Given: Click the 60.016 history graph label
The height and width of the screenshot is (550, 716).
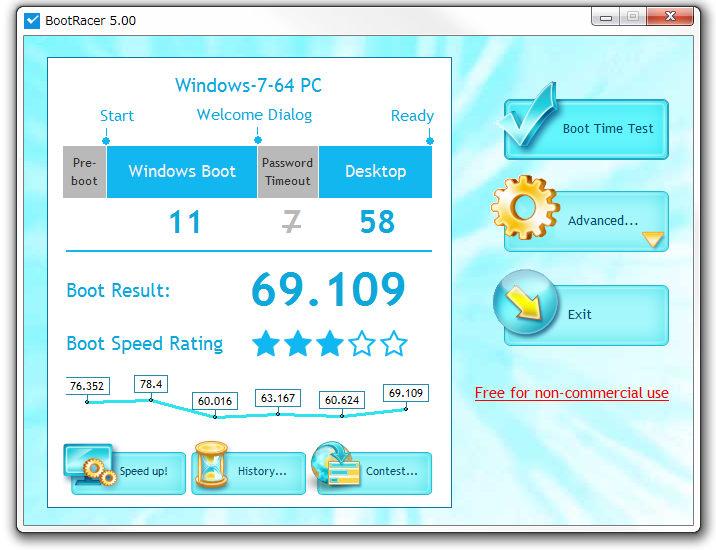Looking at the screenshot, I should (x=215, y=401).
